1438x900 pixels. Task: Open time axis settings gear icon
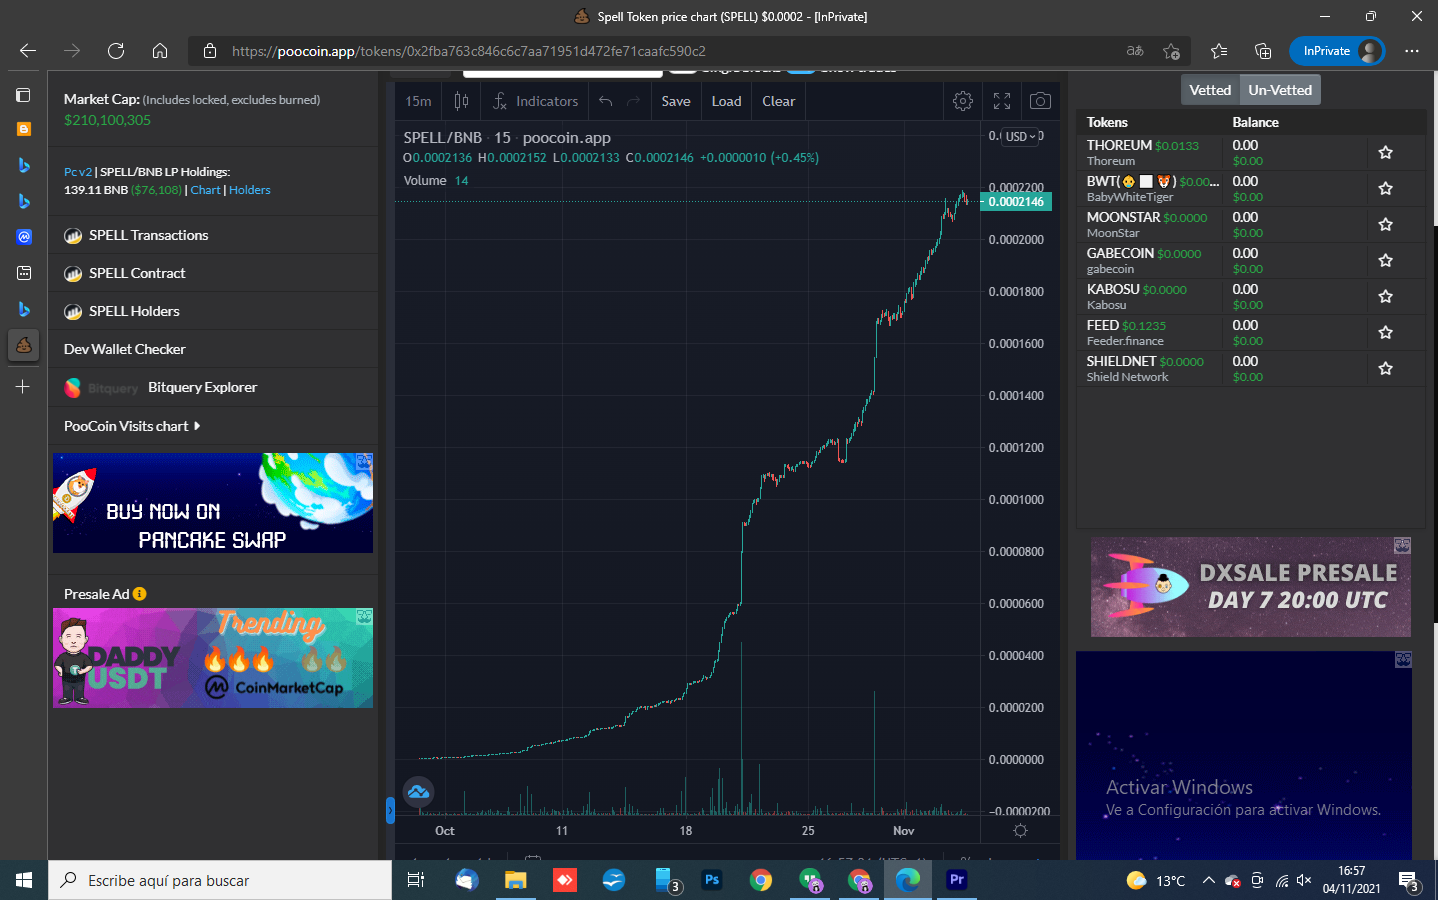[1020, 831]
